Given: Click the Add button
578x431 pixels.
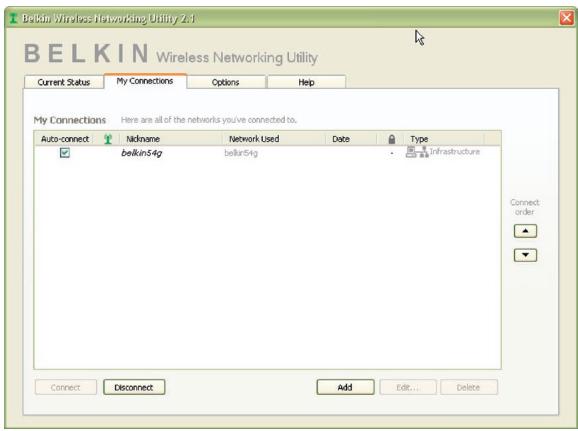Looking at the screenshot, I should pyautogui.click(x=345, y=387).
